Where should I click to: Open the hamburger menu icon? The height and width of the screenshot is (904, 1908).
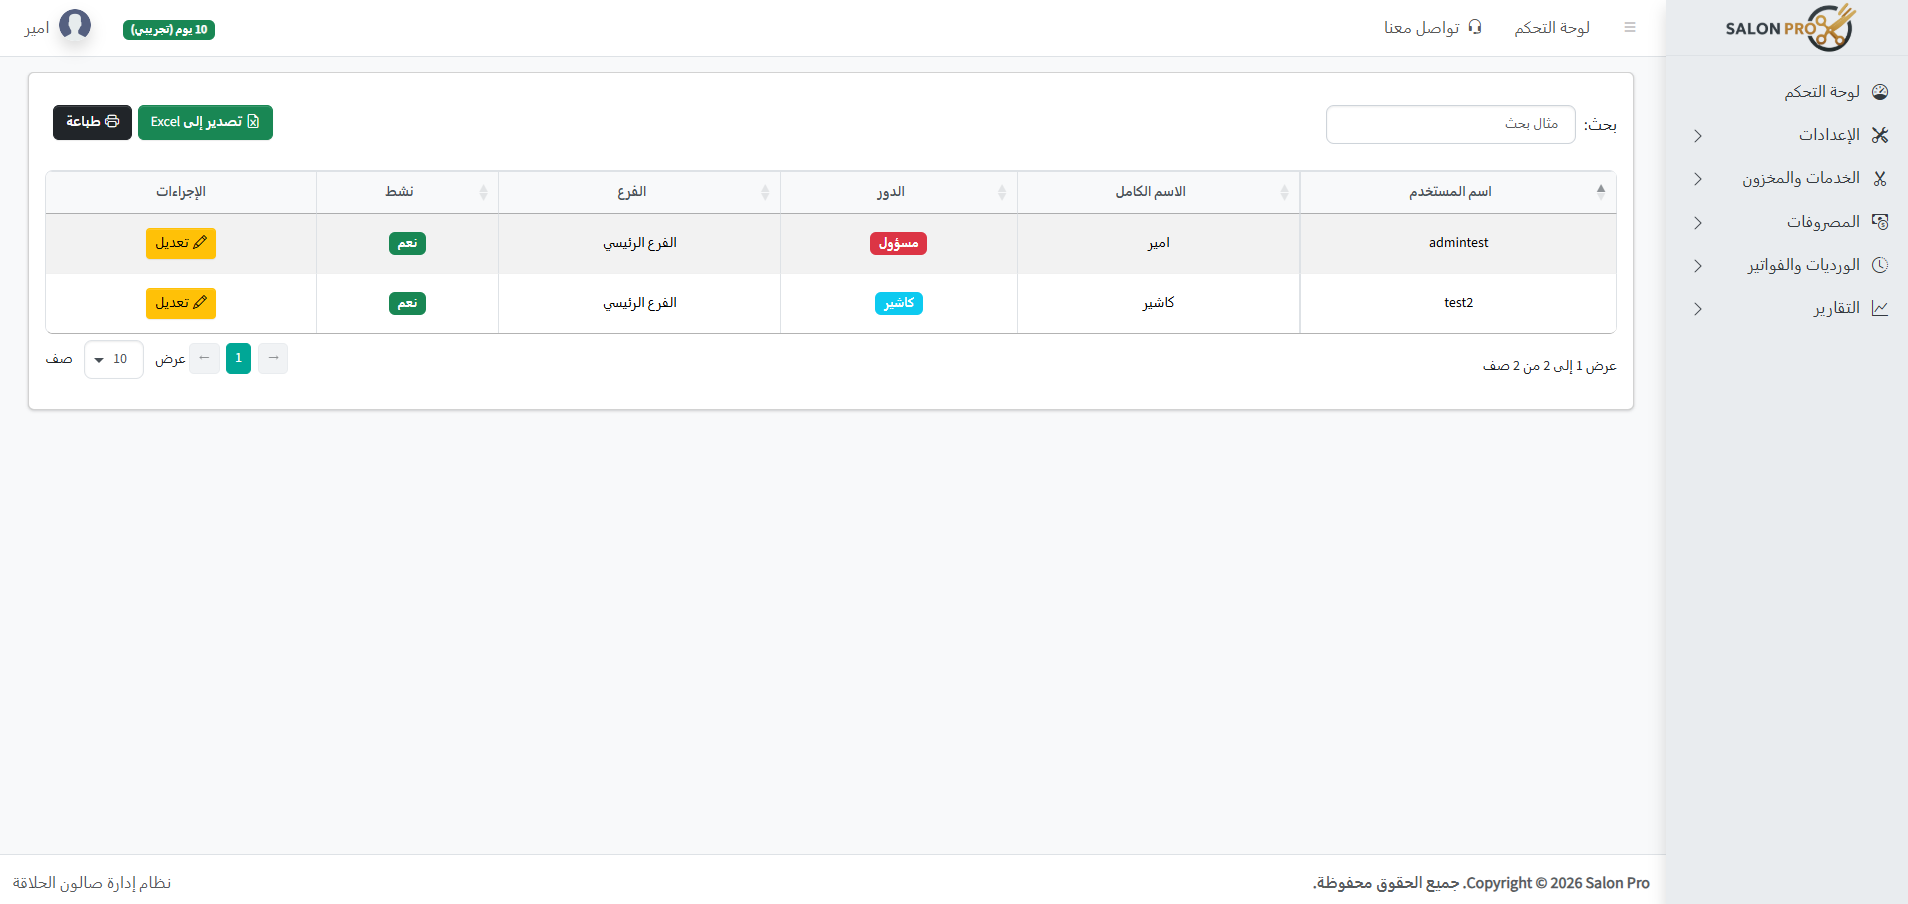coord(1631,27)
